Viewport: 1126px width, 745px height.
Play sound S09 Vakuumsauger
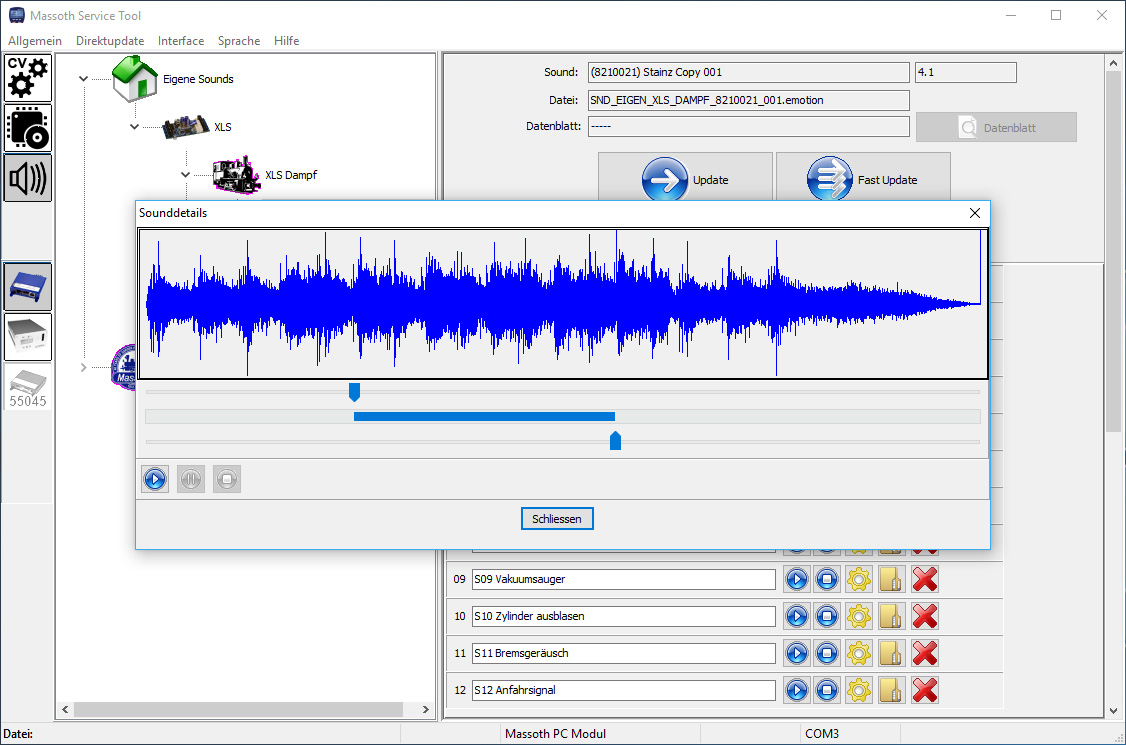(x=796, y=579)
